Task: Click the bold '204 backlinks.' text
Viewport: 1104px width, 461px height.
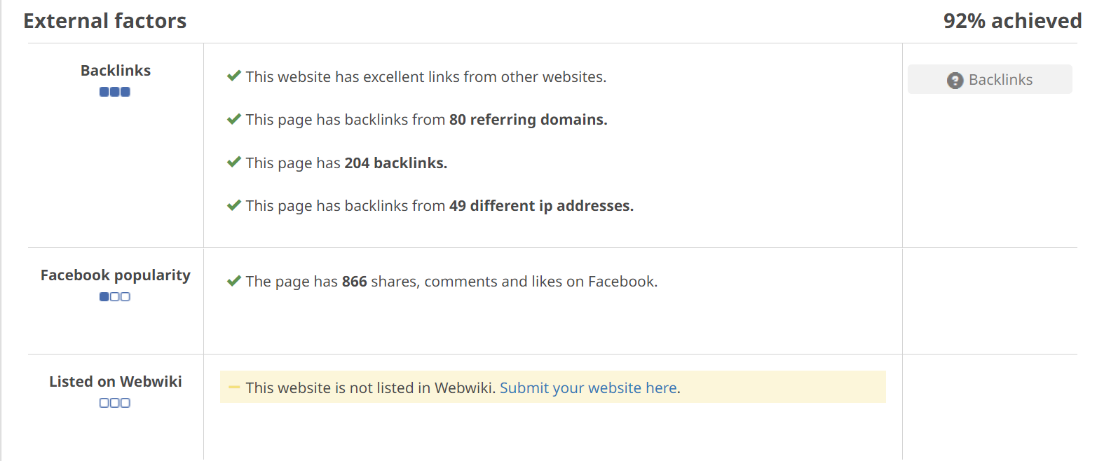Action: (x=395, y=163)
